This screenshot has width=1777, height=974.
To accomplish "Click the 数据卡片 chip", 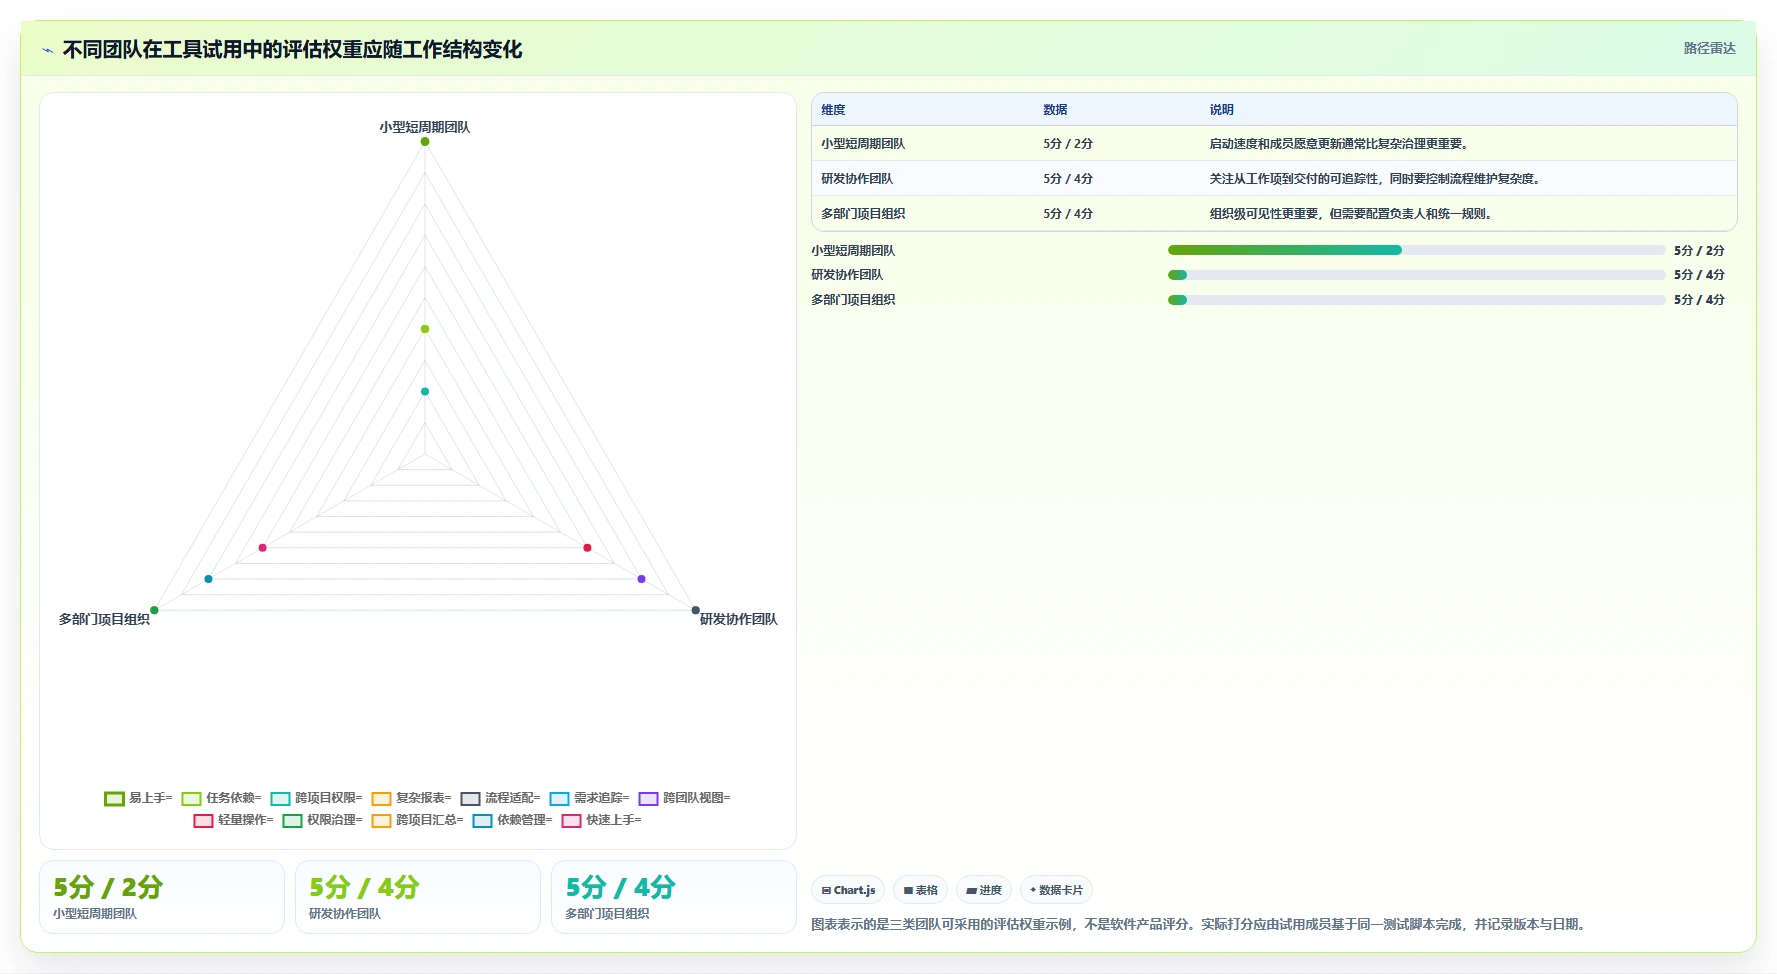I will click(x=1056, y=890).
